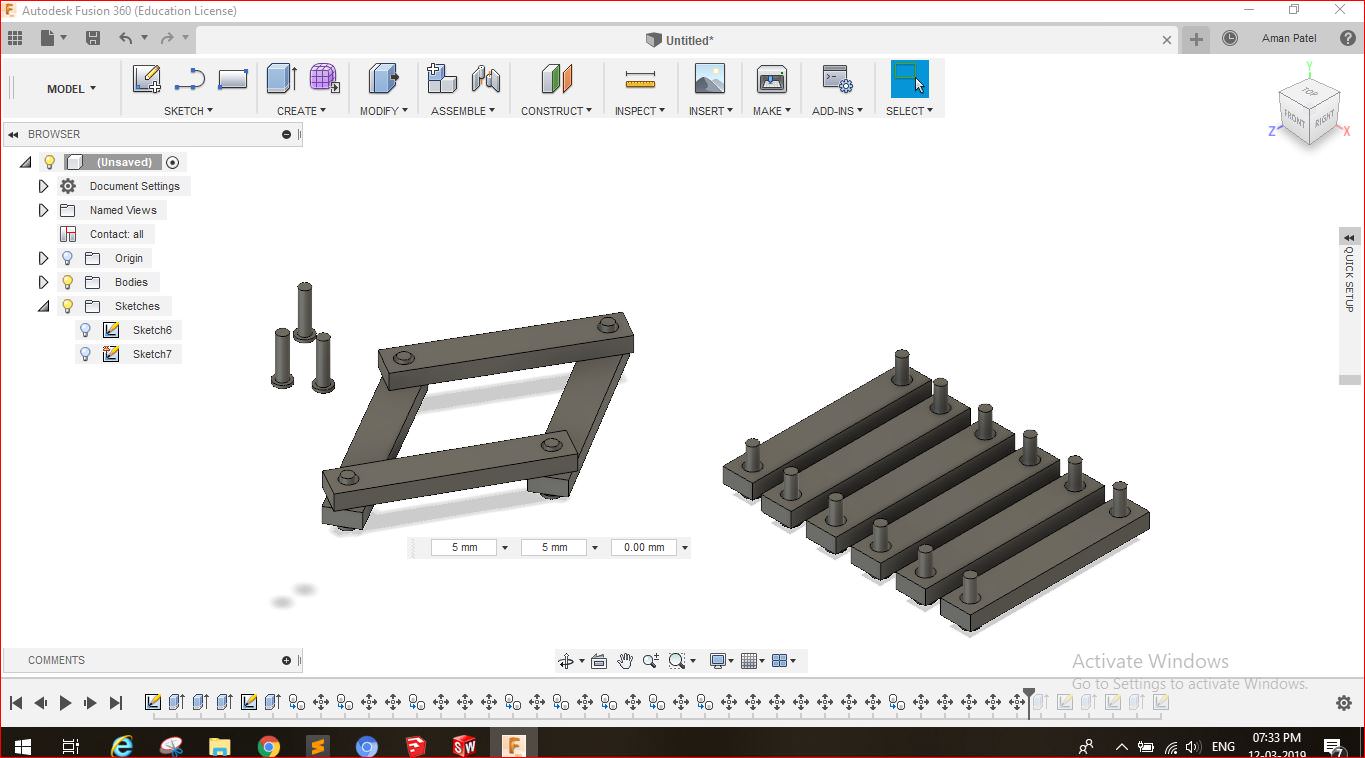1365x758 pixels.
Task: Activate the Extrude tool
Action: (x=281, y=79)
